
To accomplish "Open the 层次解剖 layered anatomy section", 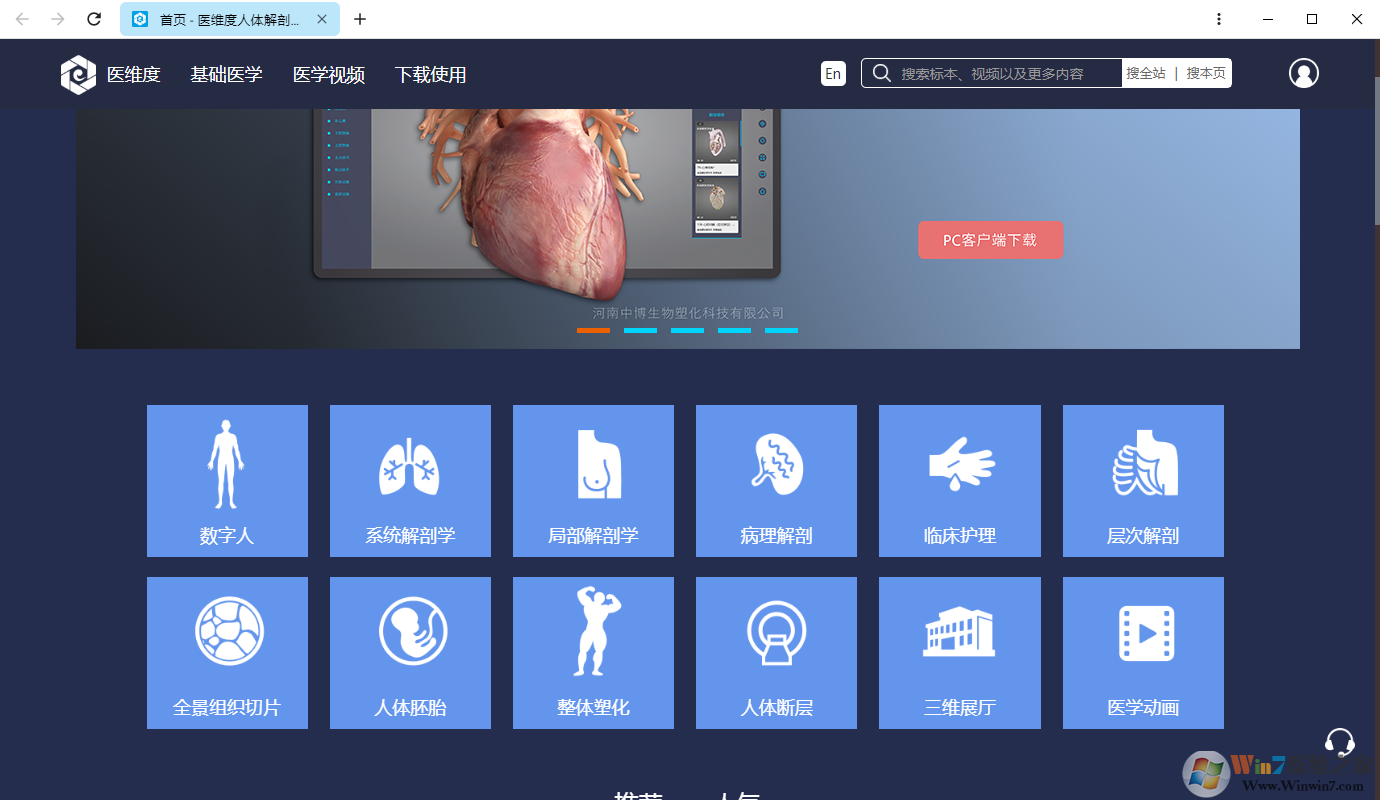I will click(x=1143, y=481).
